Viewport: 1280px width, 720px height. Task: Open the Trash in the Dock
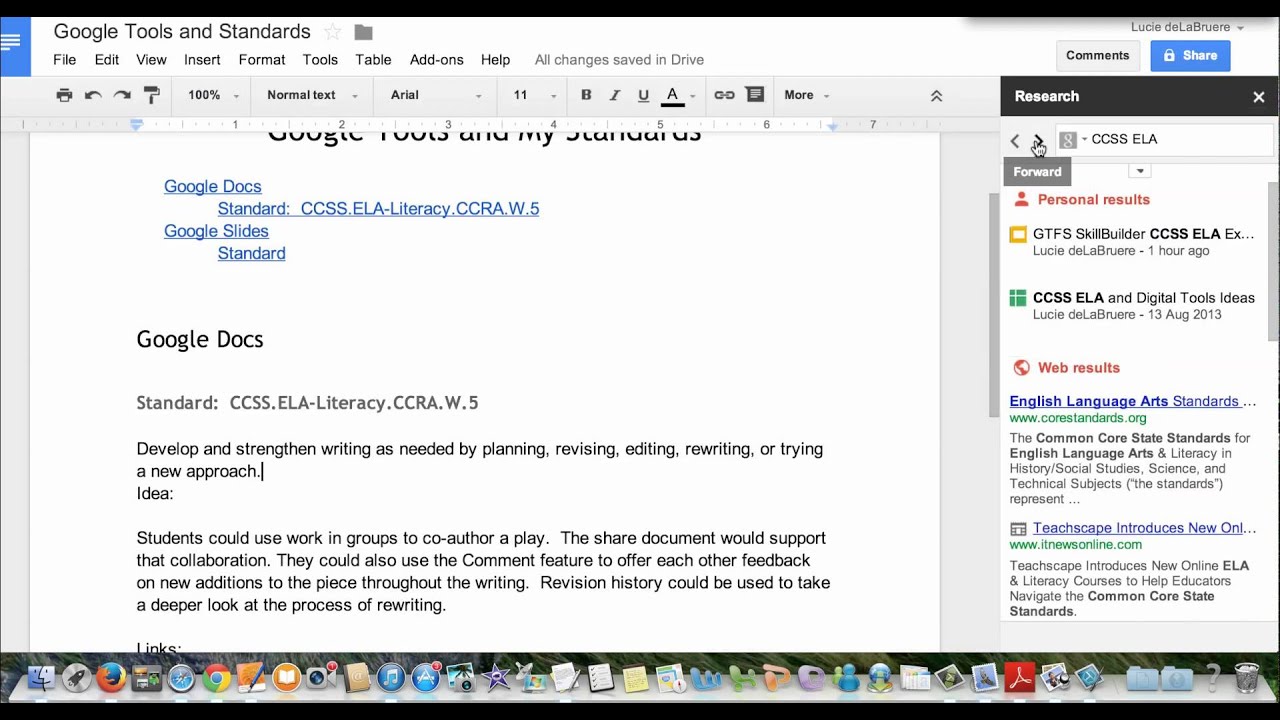tap(1247, 678)
